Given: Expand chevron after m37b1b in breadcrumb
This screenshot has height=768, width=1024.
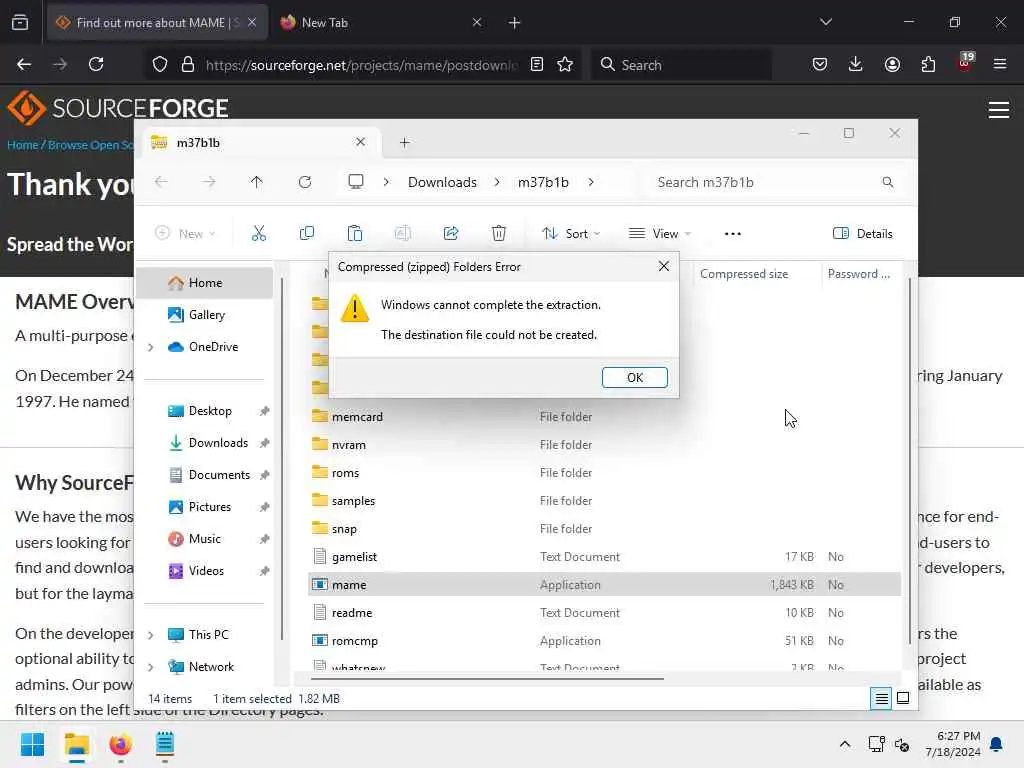Looking at the screenshot, I should pyautogui.click(x=591, y=182).
